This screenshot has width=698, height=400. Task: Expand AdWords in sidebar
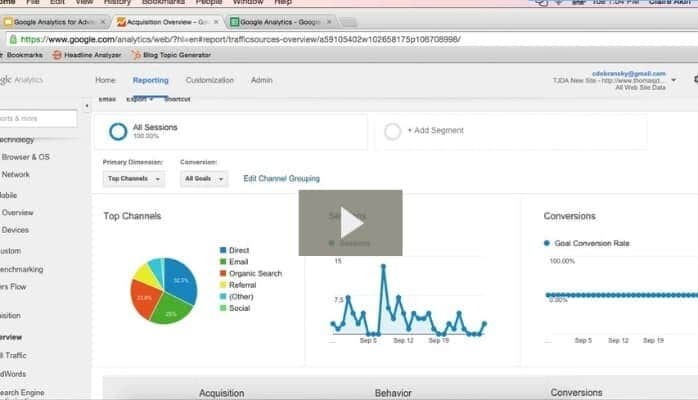[x=13, y=374]
